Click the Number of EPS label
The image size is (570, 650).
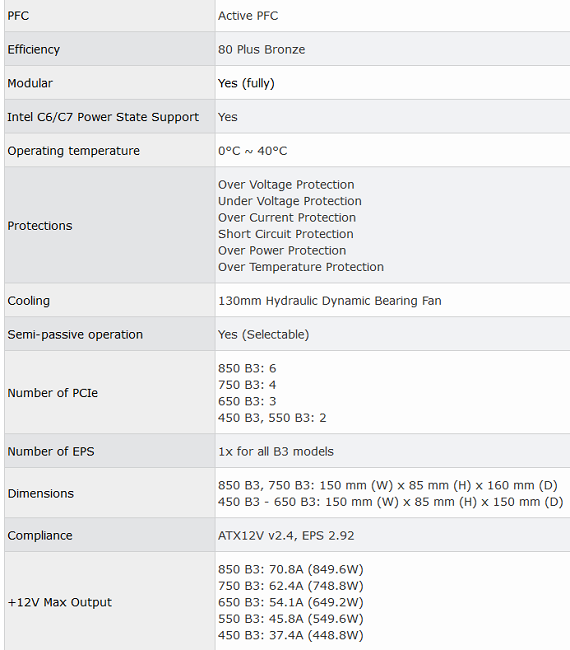pyautogui.click(x=51, y=451)
